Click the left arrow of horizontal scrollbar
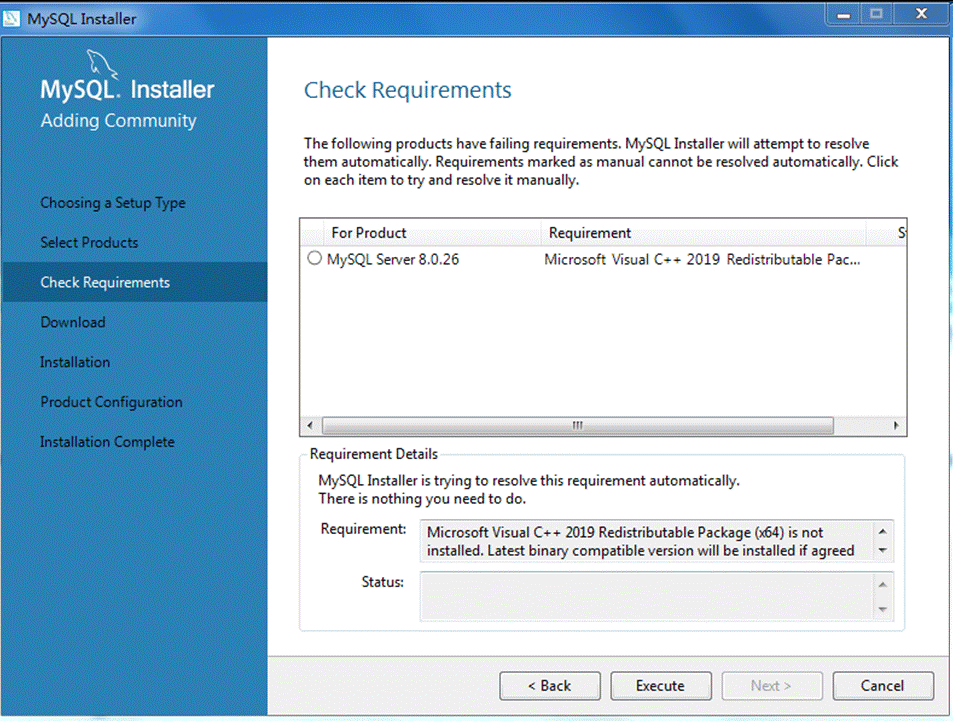The width and height of the screenshot is (953, 721). point(311,426)
